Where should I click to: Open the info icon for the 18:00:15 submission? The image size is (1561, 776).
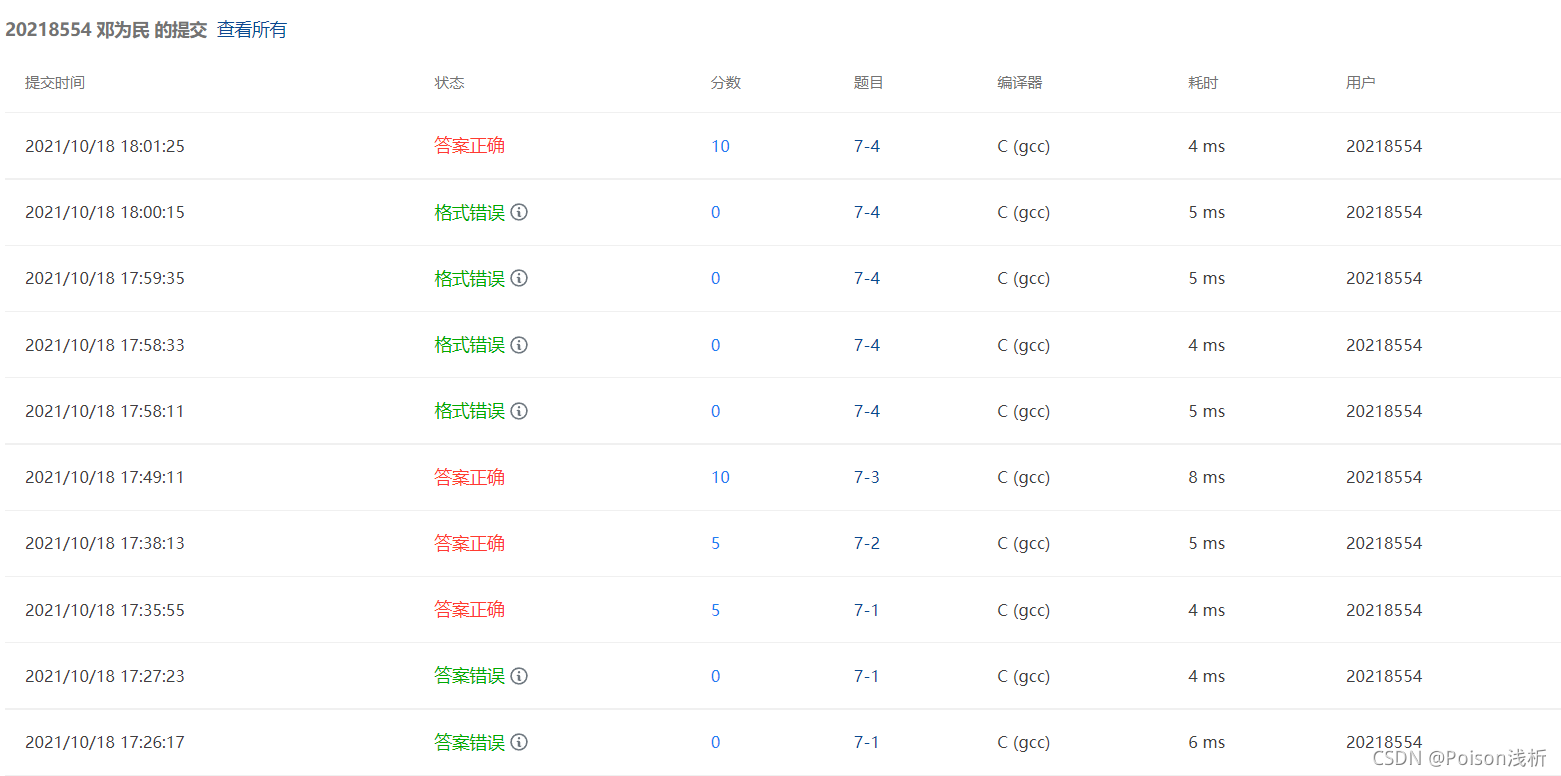(x=519, y=212)
